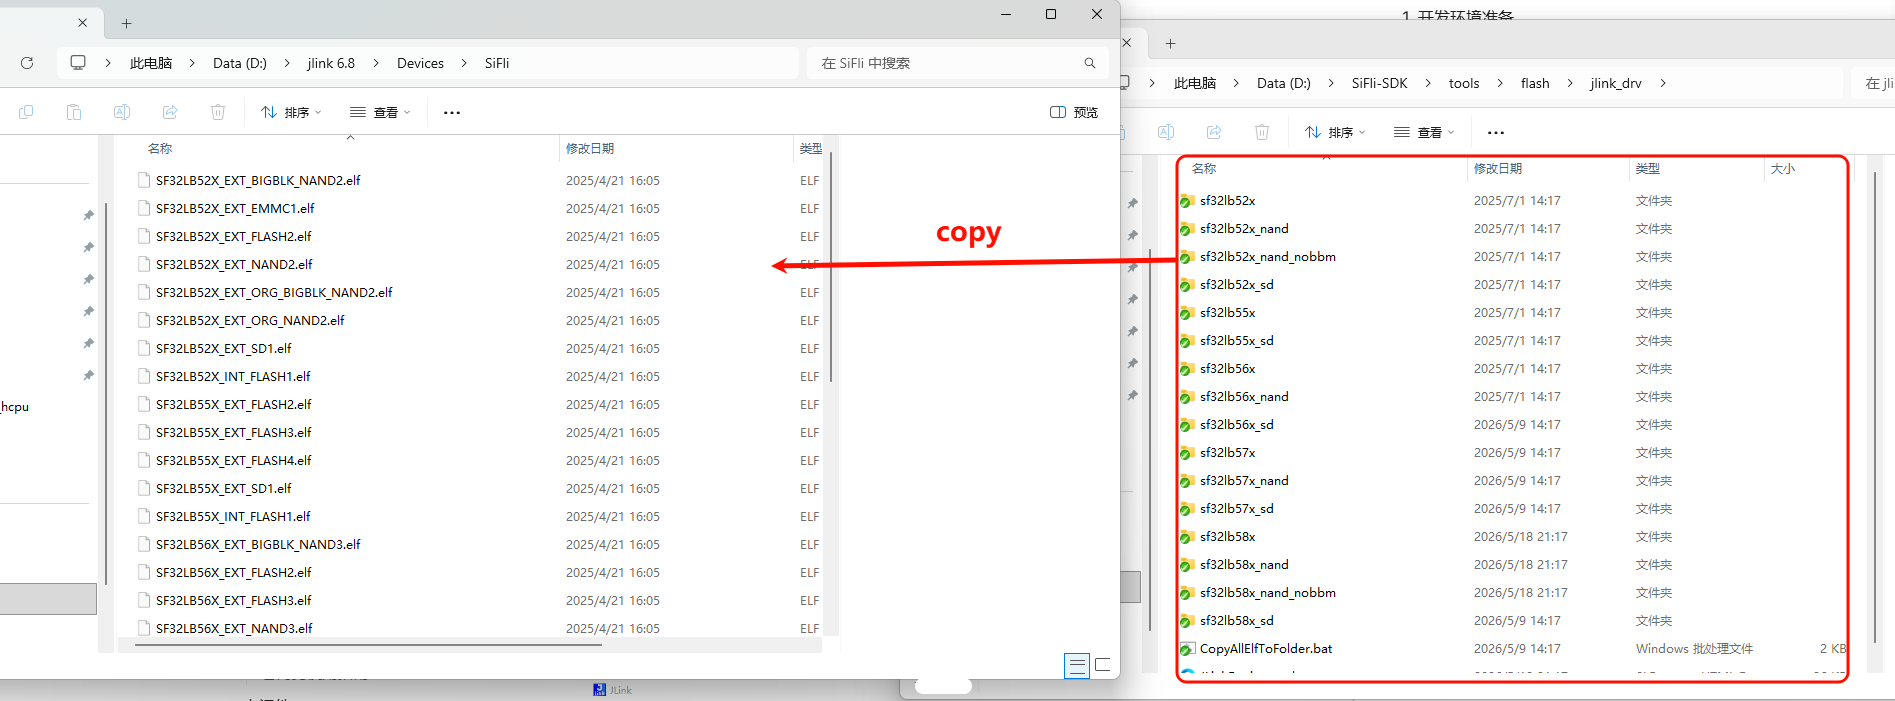Select SF32LB56X_EXT_FLASH3.elf file
The image size is (1895, 701).
pyautogui.click(x=233, y=600)
